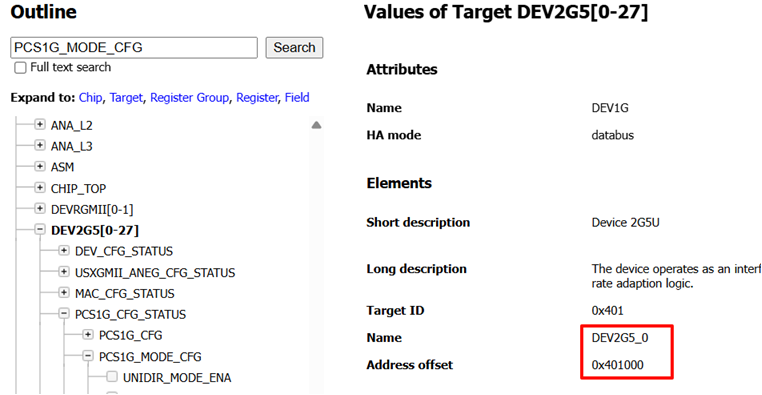762x395 pixels.
Task: Click the Attributes section heading
Action: point(402,69)
